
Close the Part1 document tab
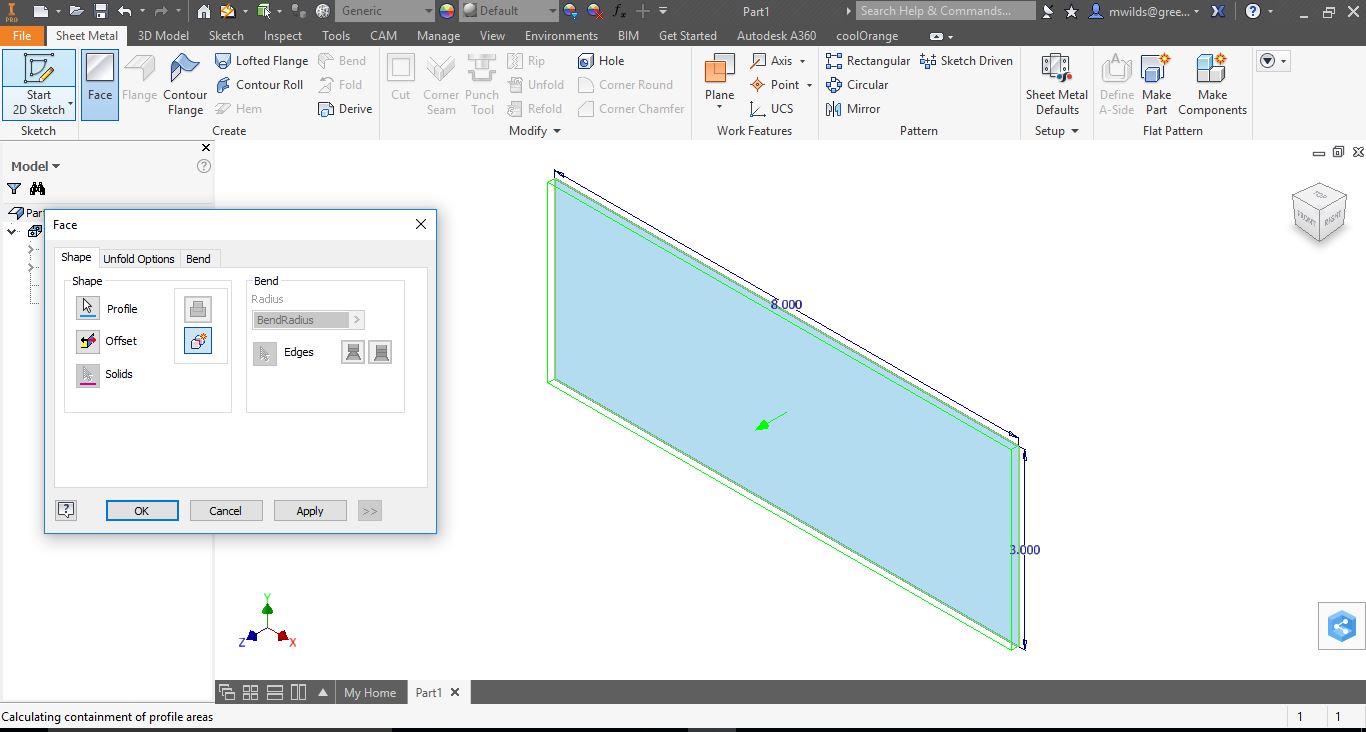[455, 692]
